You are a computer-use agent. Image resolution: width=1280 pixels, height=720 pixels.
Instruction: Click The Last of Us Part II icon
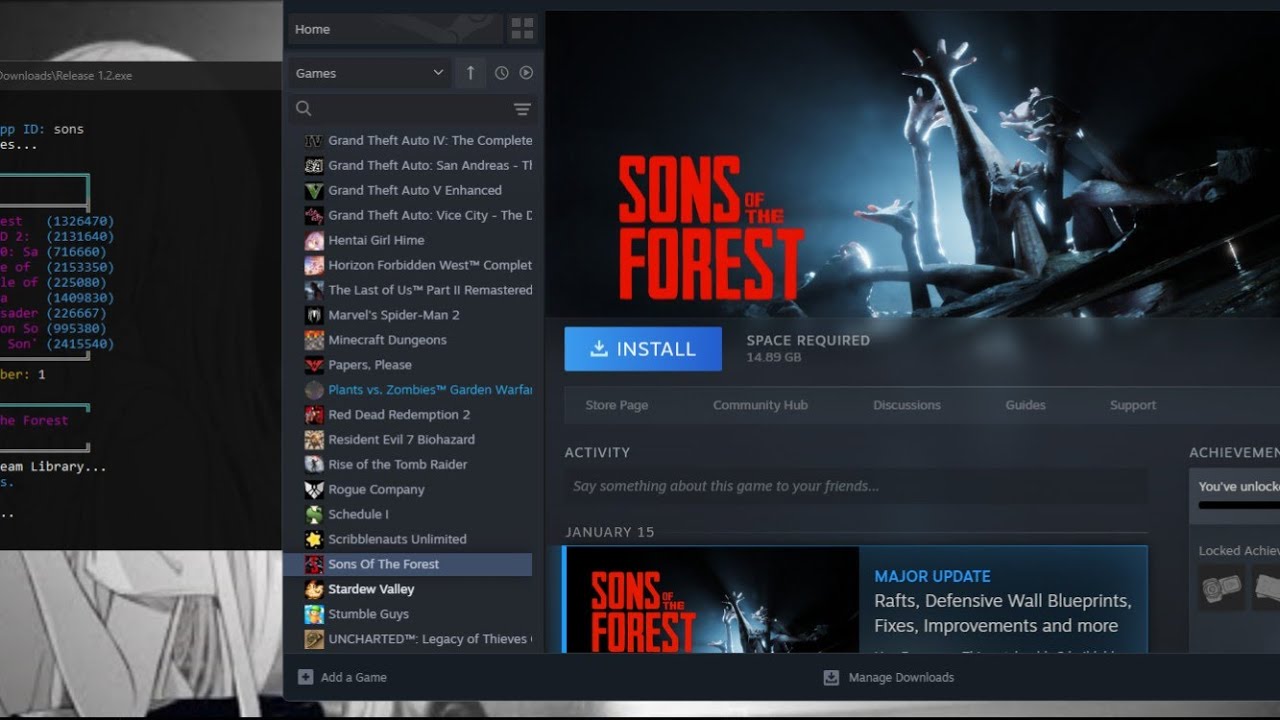314,290
